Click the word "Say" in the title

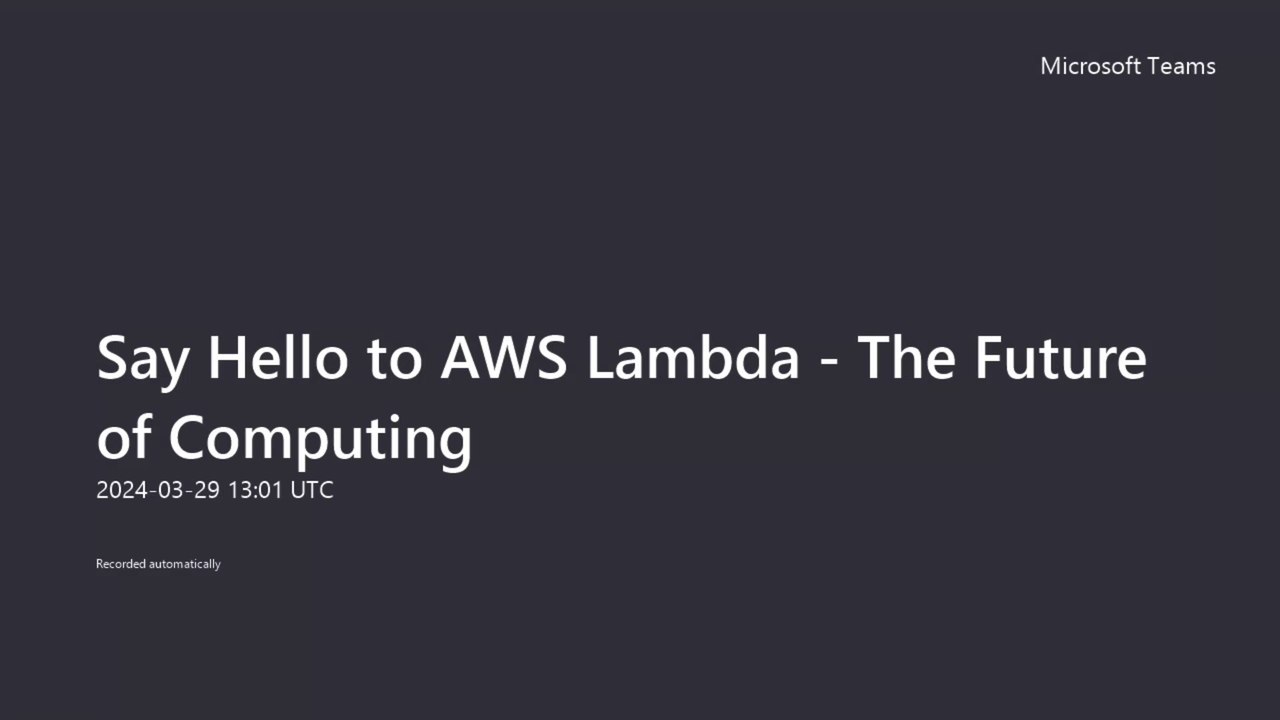(142, 360)
